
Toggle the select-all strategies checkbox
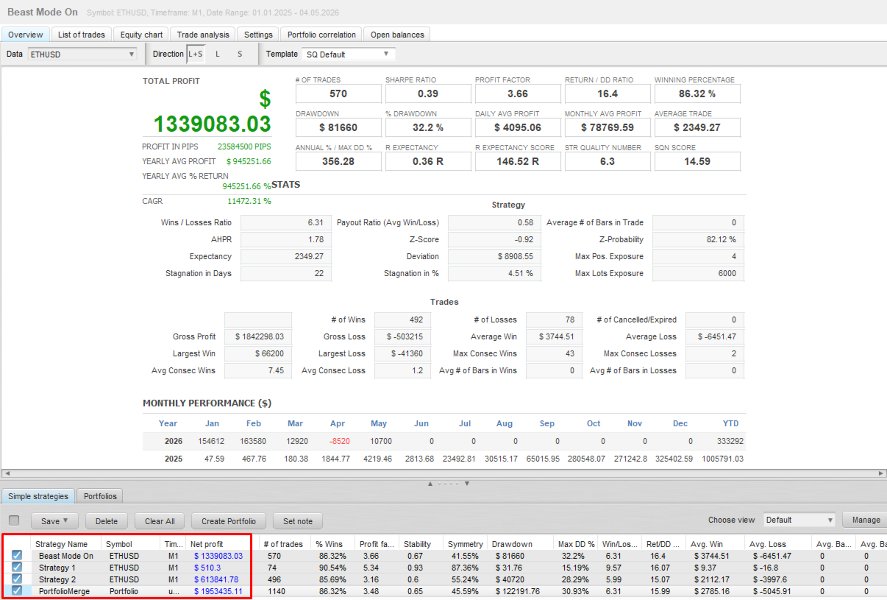pos(14,520)
